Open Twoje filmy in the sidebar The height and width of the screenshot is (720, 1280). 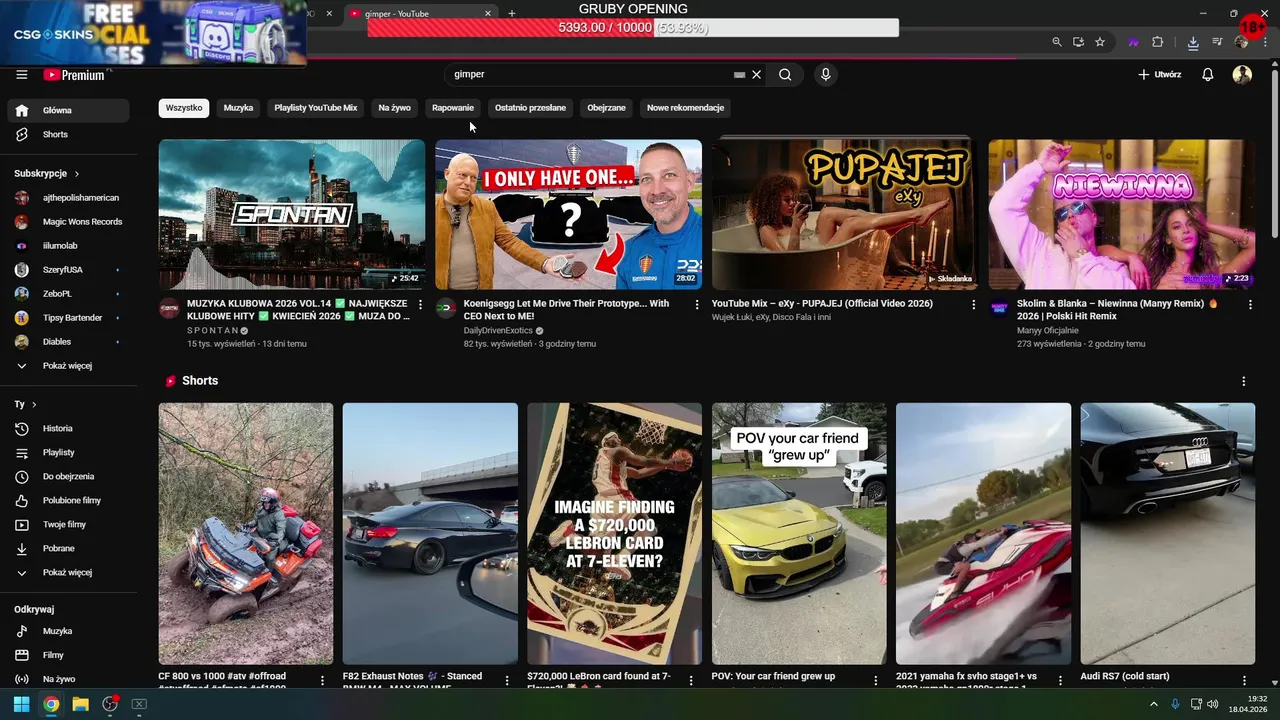pos(68,524)
